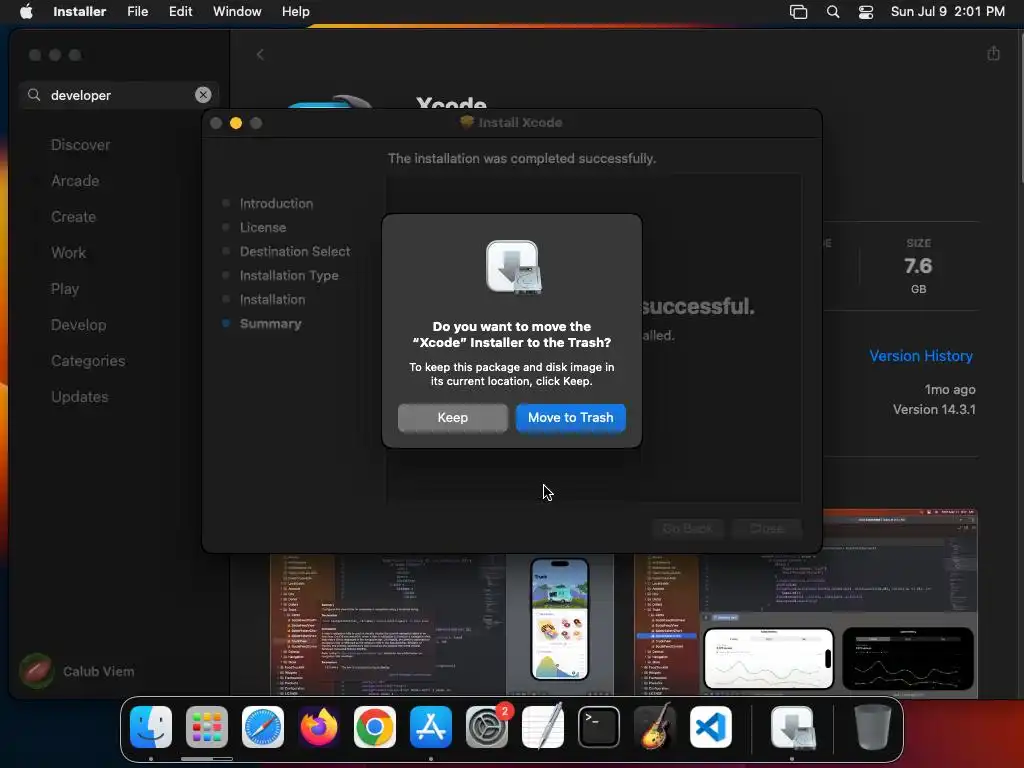1024x768 pixels.
Task: Open Control Center in menu bar
Action: click(865, 12)
